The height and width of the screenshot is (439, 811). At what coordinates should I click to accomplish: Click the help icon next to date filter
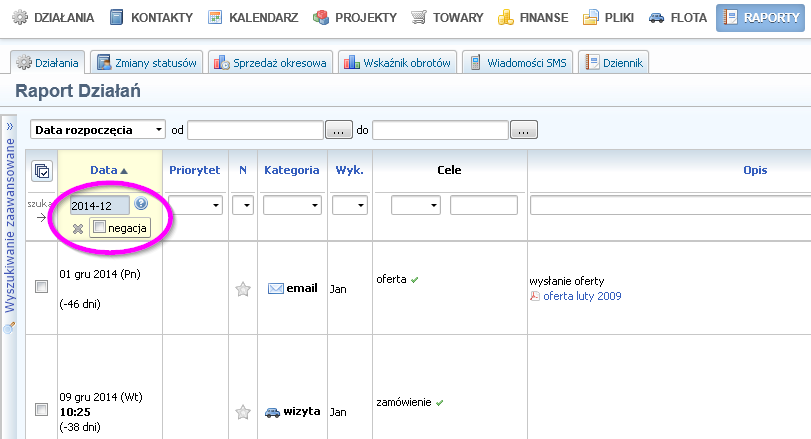pos(141,204)
